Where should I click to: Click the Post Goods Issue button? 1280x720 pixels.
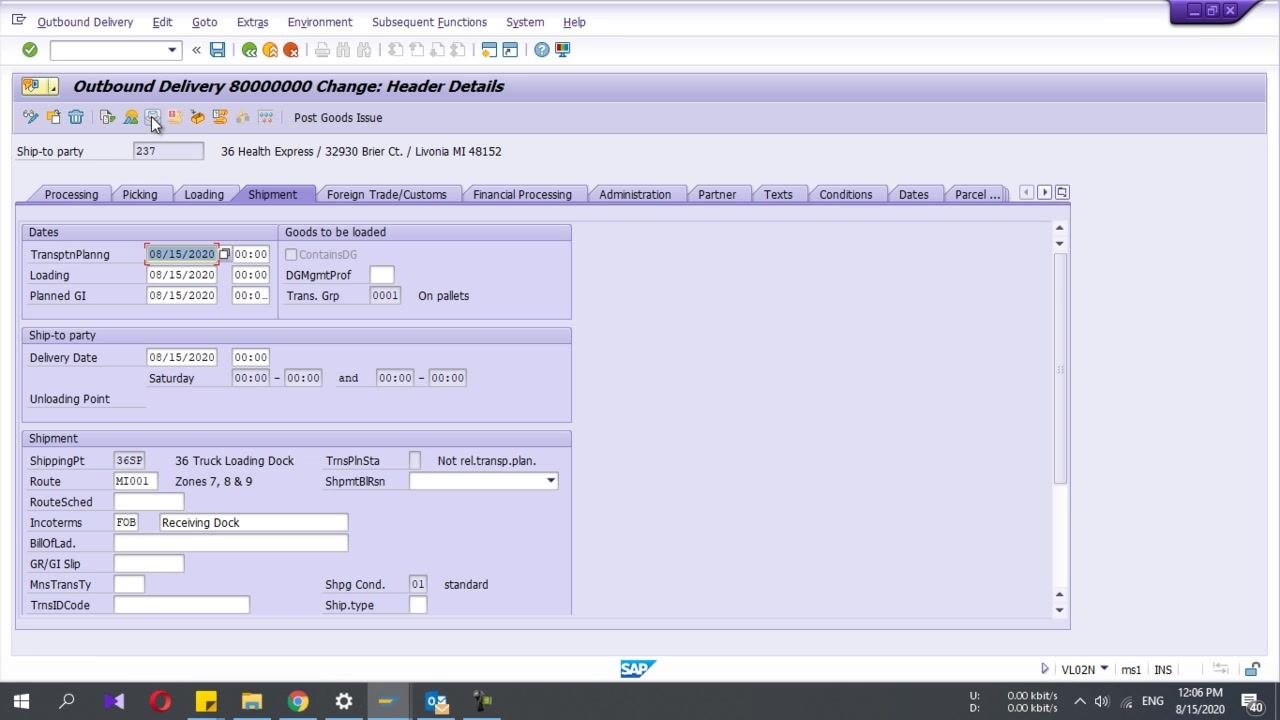[338, 117]
